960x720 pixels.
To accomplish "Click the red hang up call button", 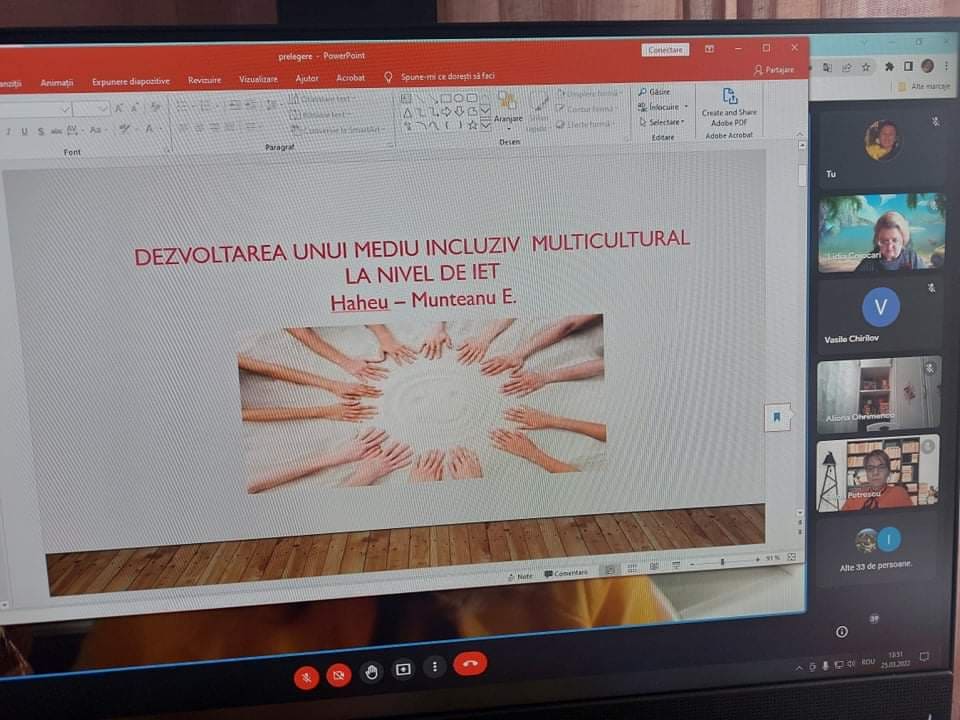I will (x=469, y=663).
